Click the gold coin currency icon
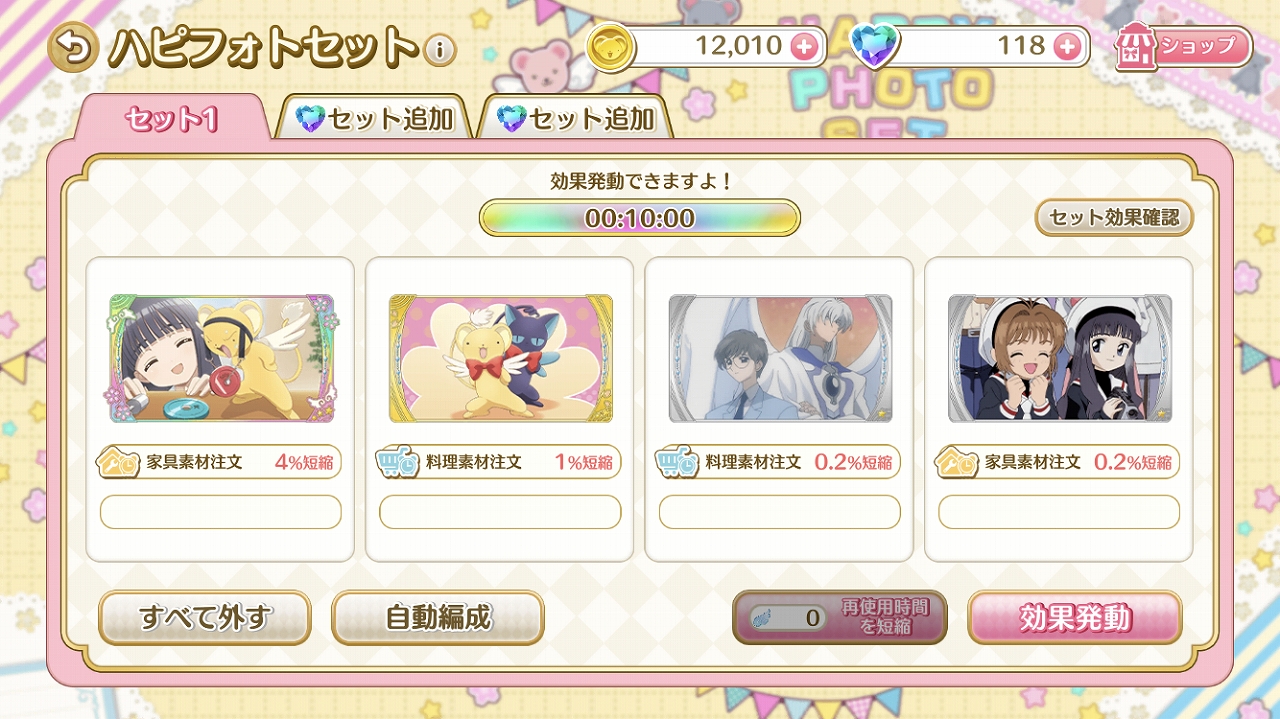1280x719 pixels. [611, 47]
